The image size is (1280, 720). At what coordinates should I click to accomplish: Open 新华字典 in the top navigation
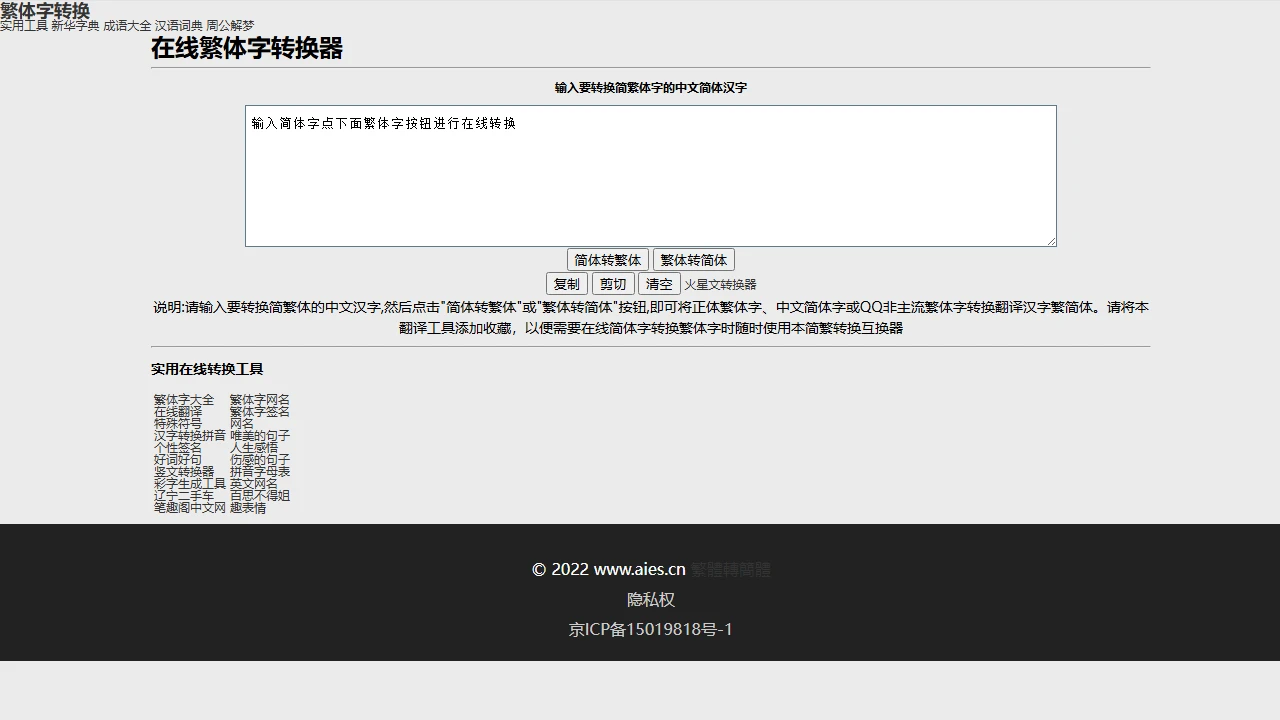[x=75, y=26]
